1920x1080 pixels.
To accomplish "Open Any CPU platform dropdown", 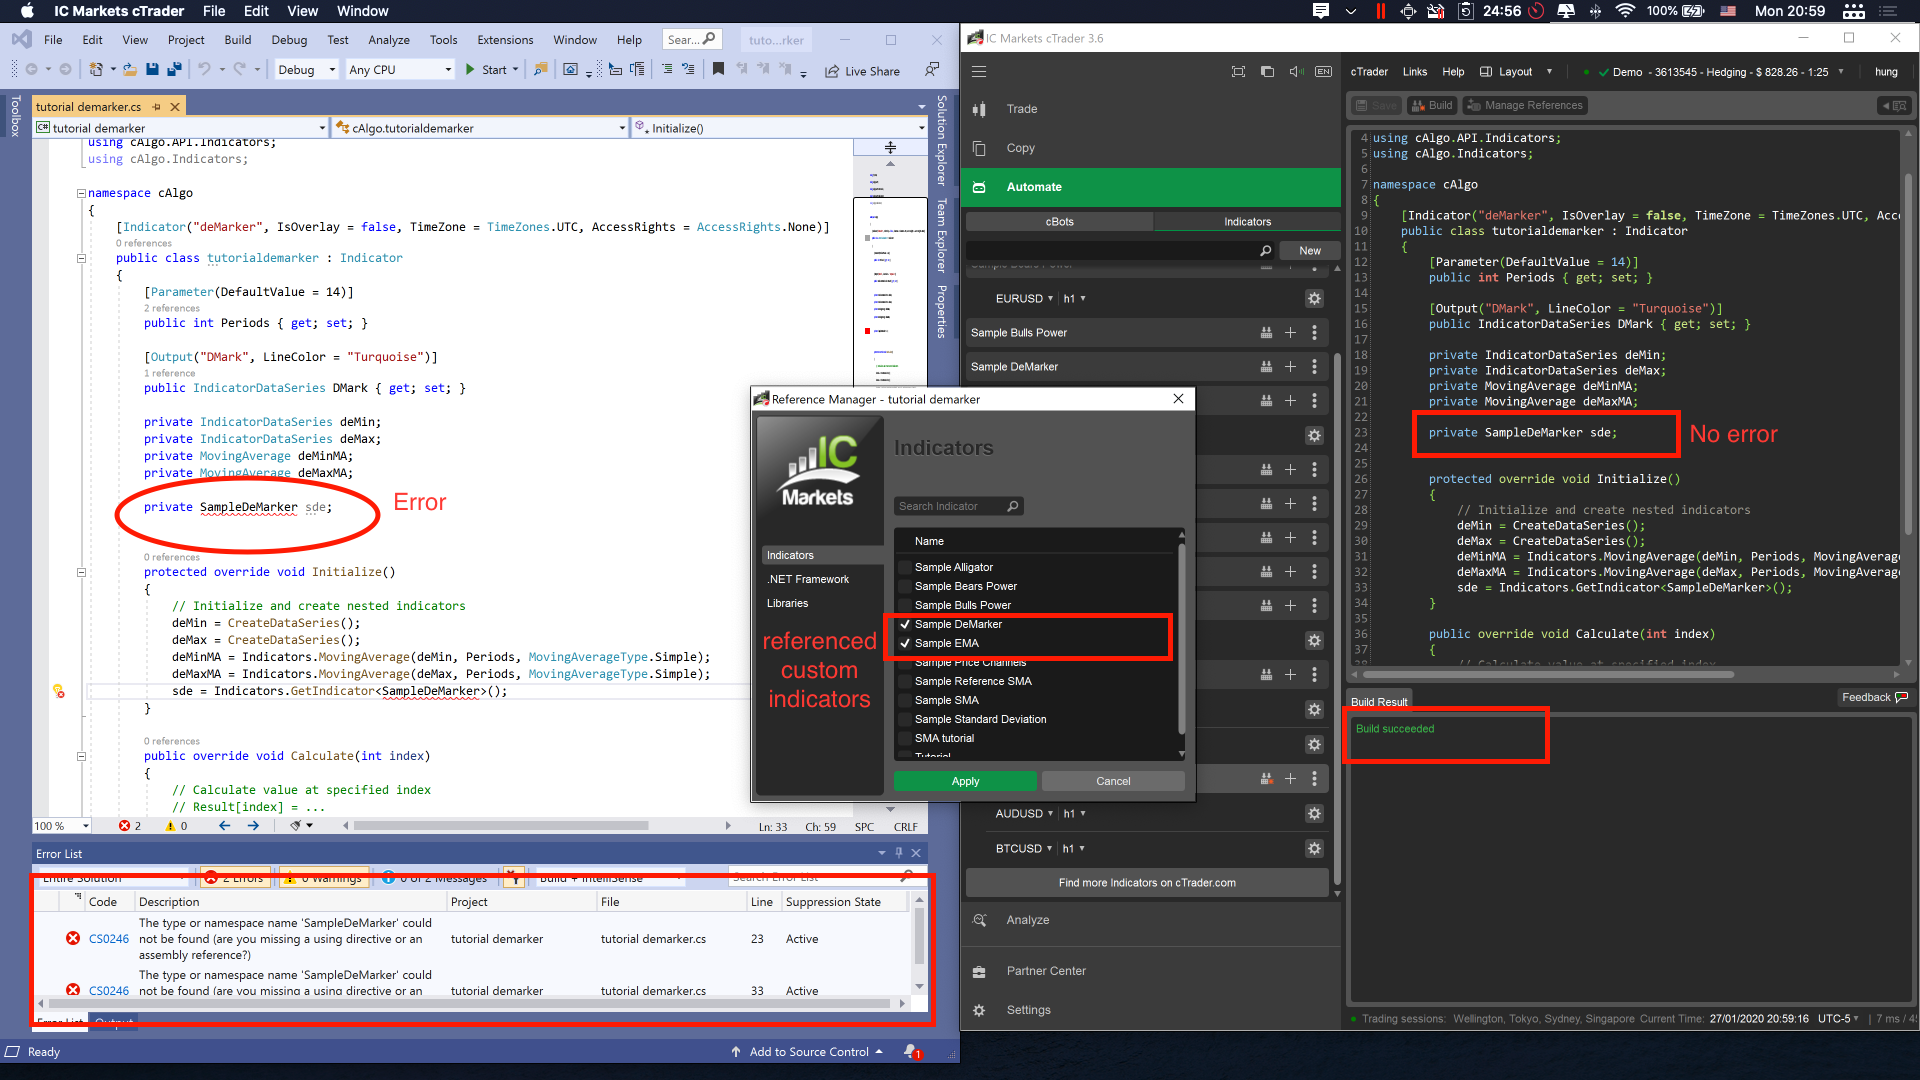I will click(400, 70).
